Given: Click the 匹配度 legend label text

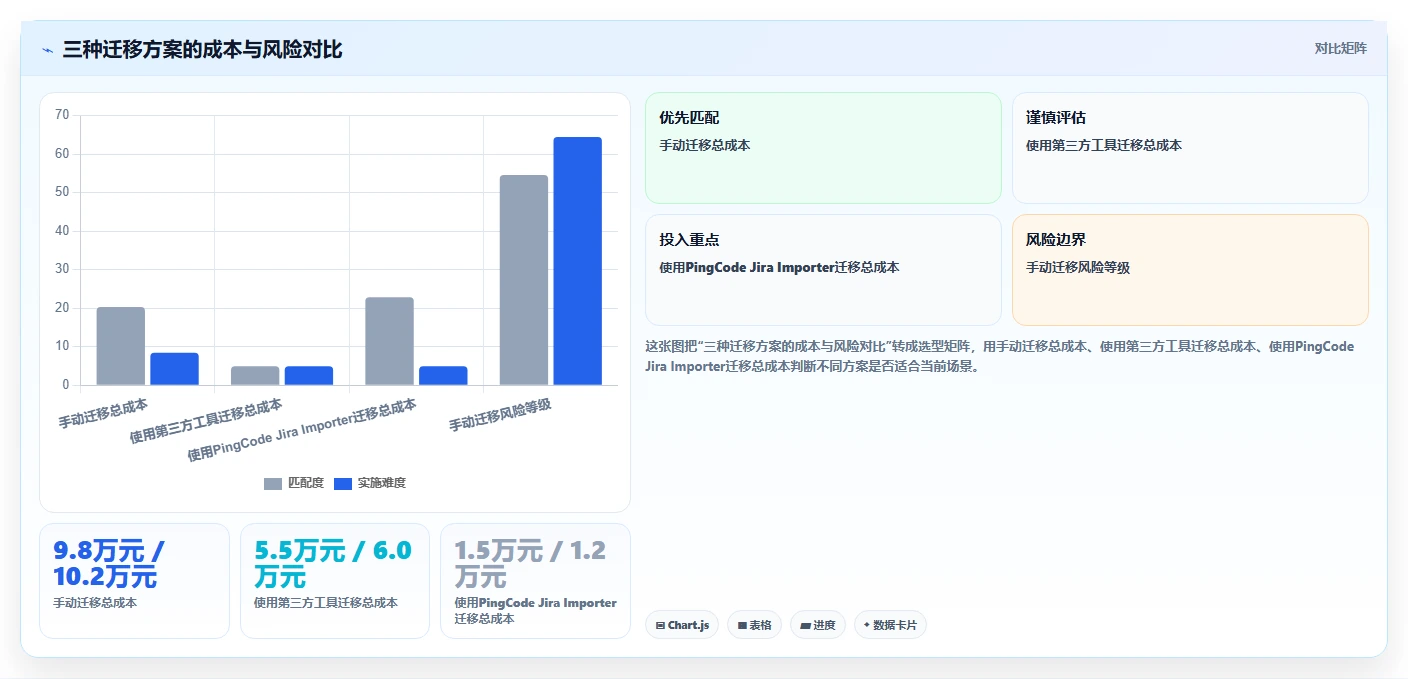Looking at the screenshot, I should pos(306,483).
